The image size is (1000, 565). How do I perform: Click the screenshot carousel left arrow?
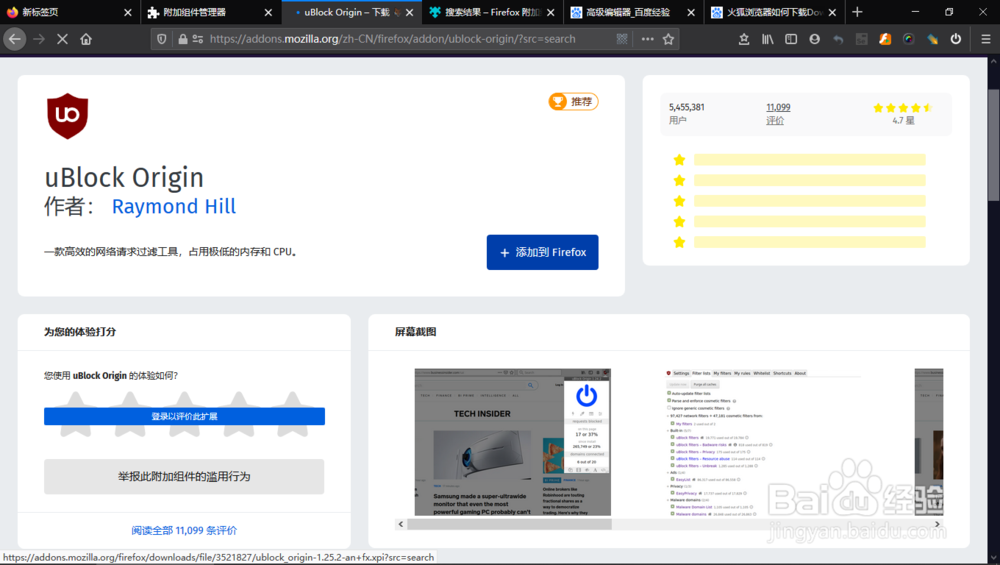(401, 524)
